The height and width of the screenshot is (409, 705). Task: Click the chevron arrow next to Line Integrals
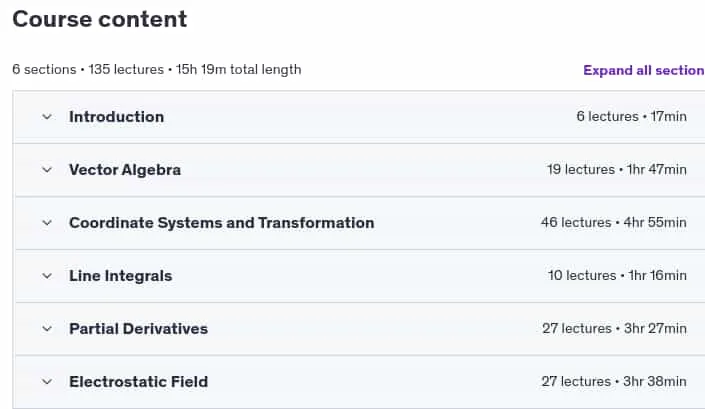point(47,276)
